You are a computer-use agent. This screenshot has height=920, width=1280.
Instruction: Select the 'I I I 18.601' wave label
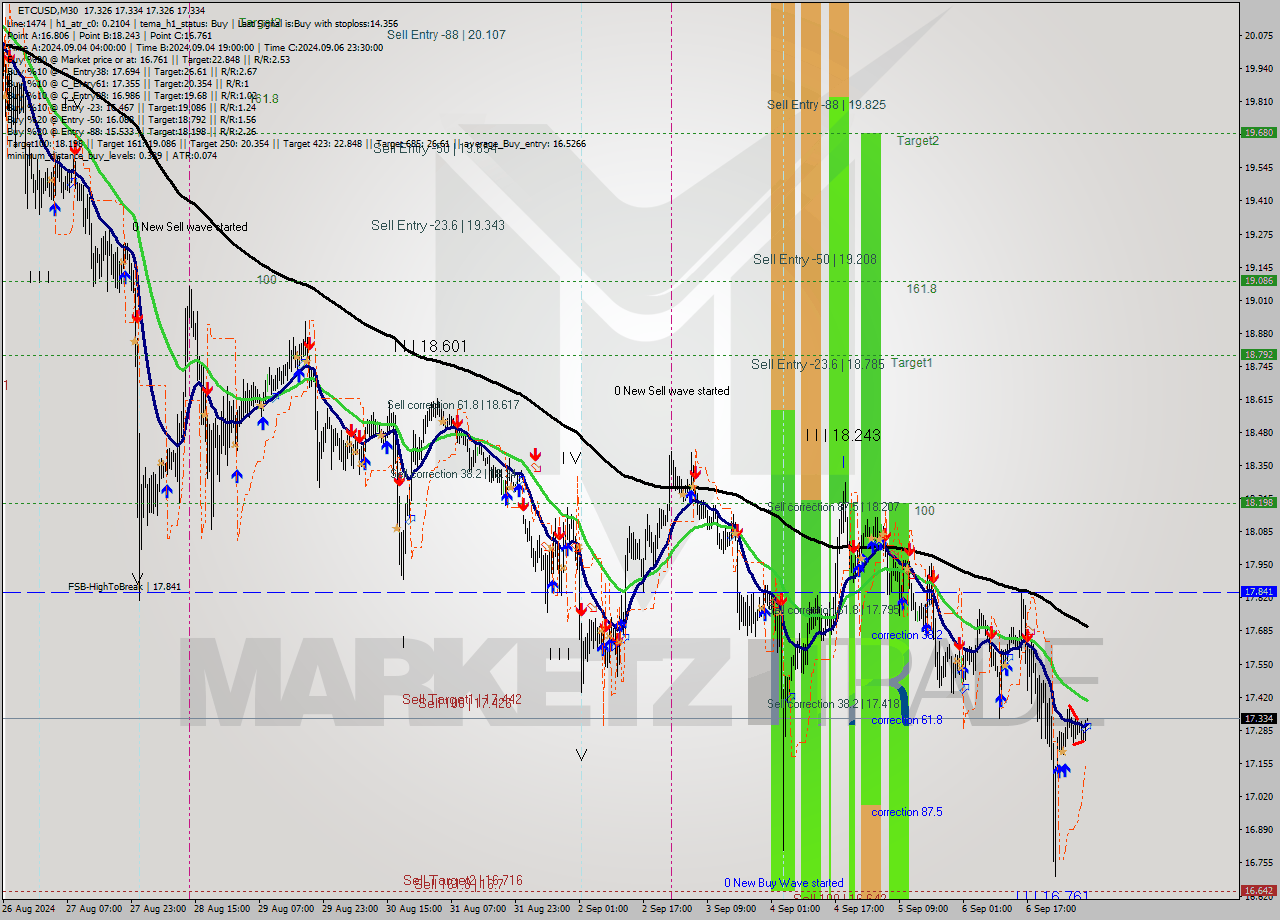pos(430,346)
